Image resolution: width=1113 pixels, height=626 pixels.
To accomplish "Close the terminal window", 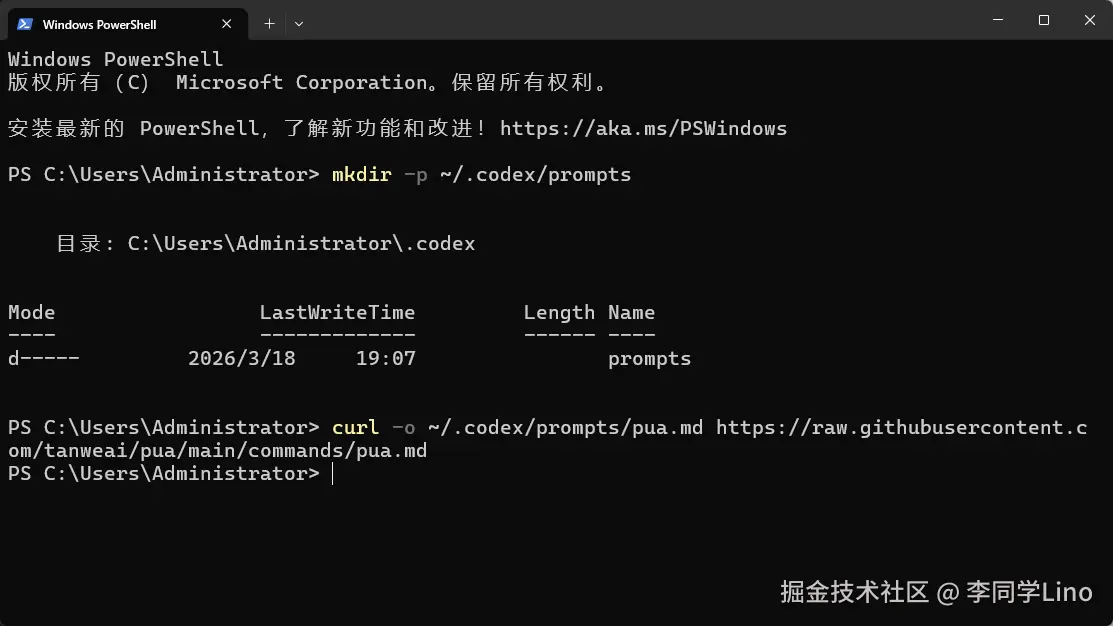I will pos(1088,20).
